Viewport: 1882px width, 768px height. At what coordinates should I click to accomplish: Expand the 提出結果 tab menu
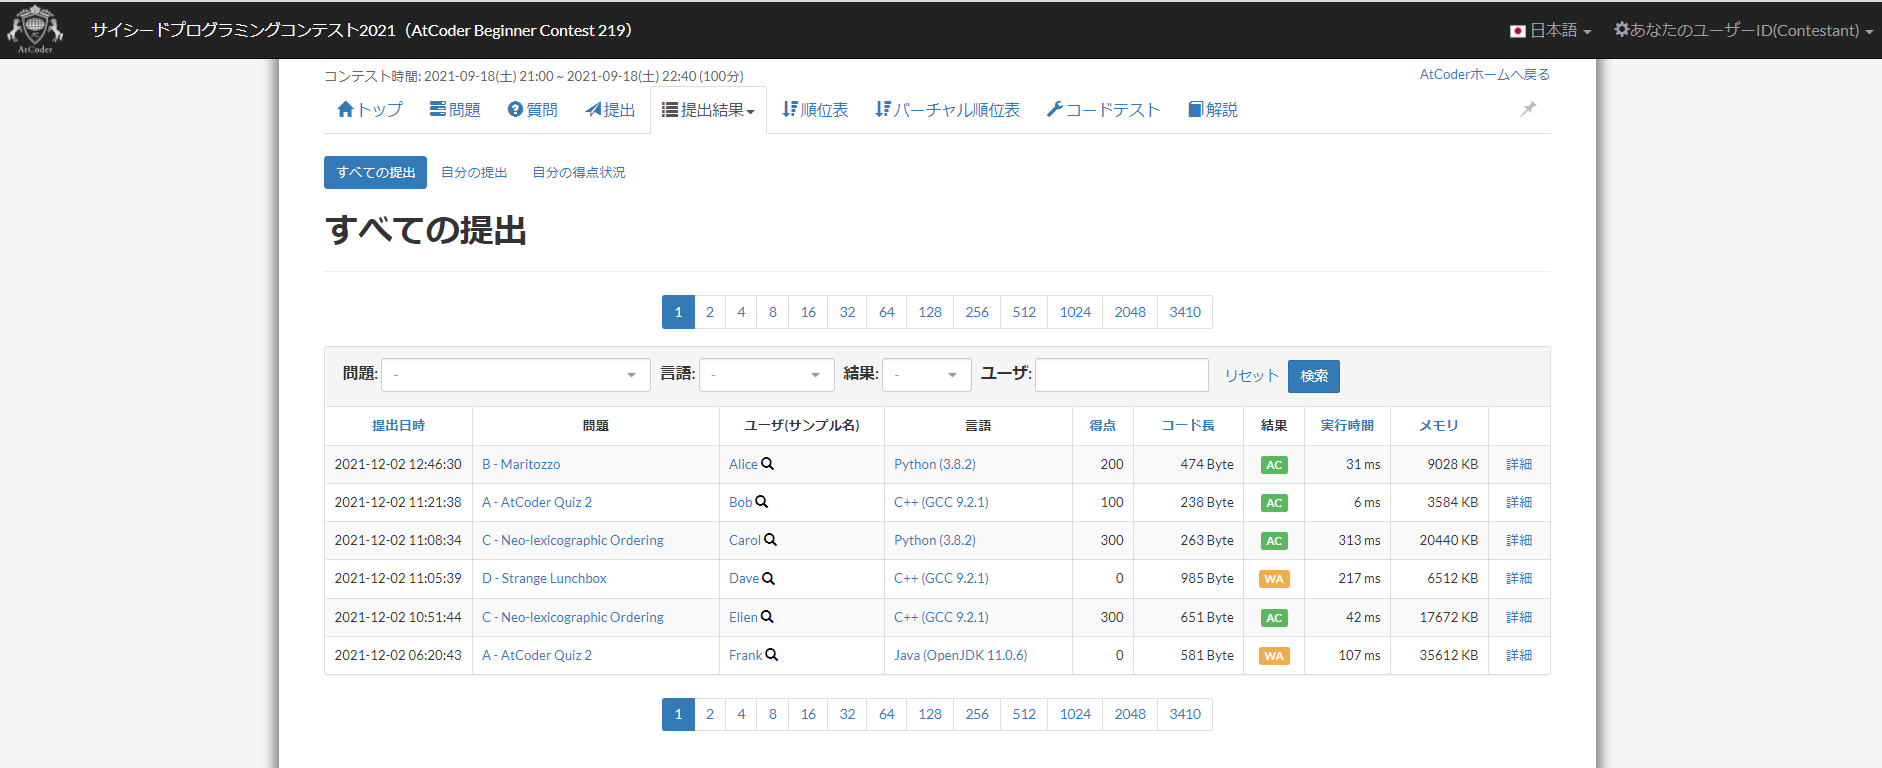point(708,110)
